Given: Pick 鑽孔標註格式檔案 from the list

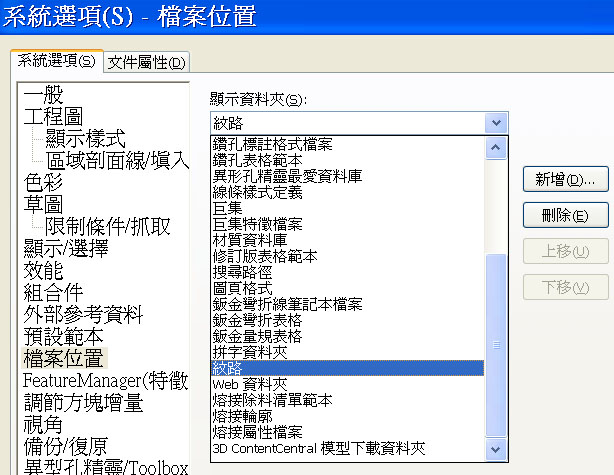Looking at the screenshot, I should [347, 144].
